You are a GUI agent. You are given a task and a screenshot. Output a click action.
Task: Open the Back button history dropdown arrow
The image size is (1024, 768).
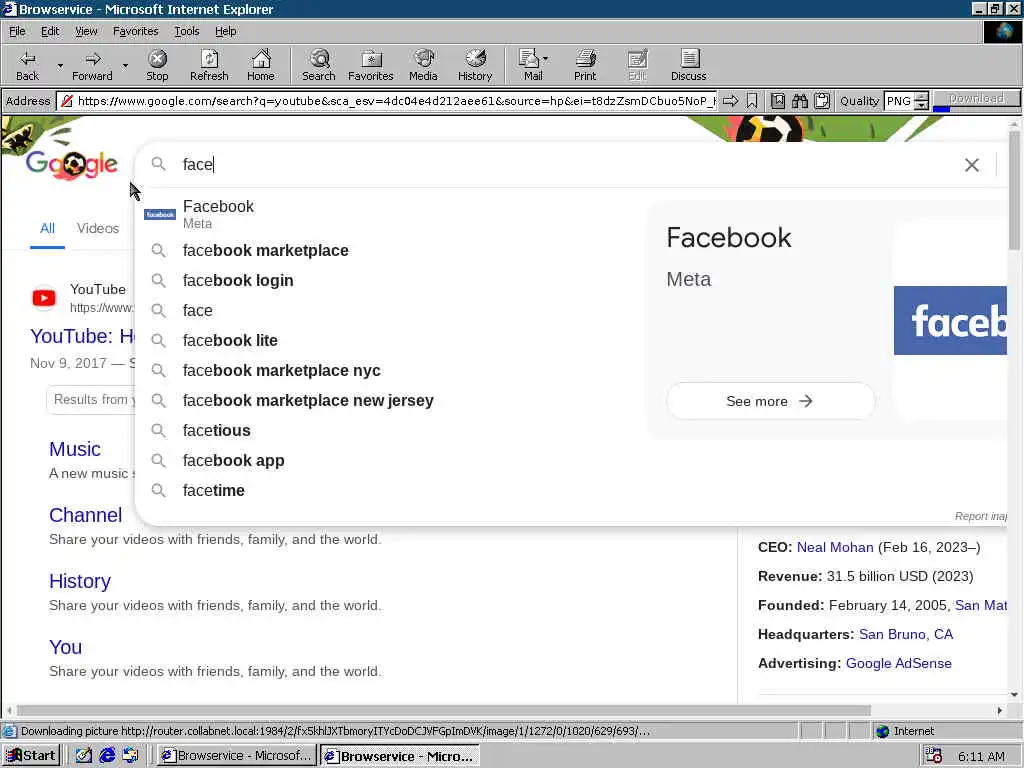pyautogui.click(x=60, y=65)
